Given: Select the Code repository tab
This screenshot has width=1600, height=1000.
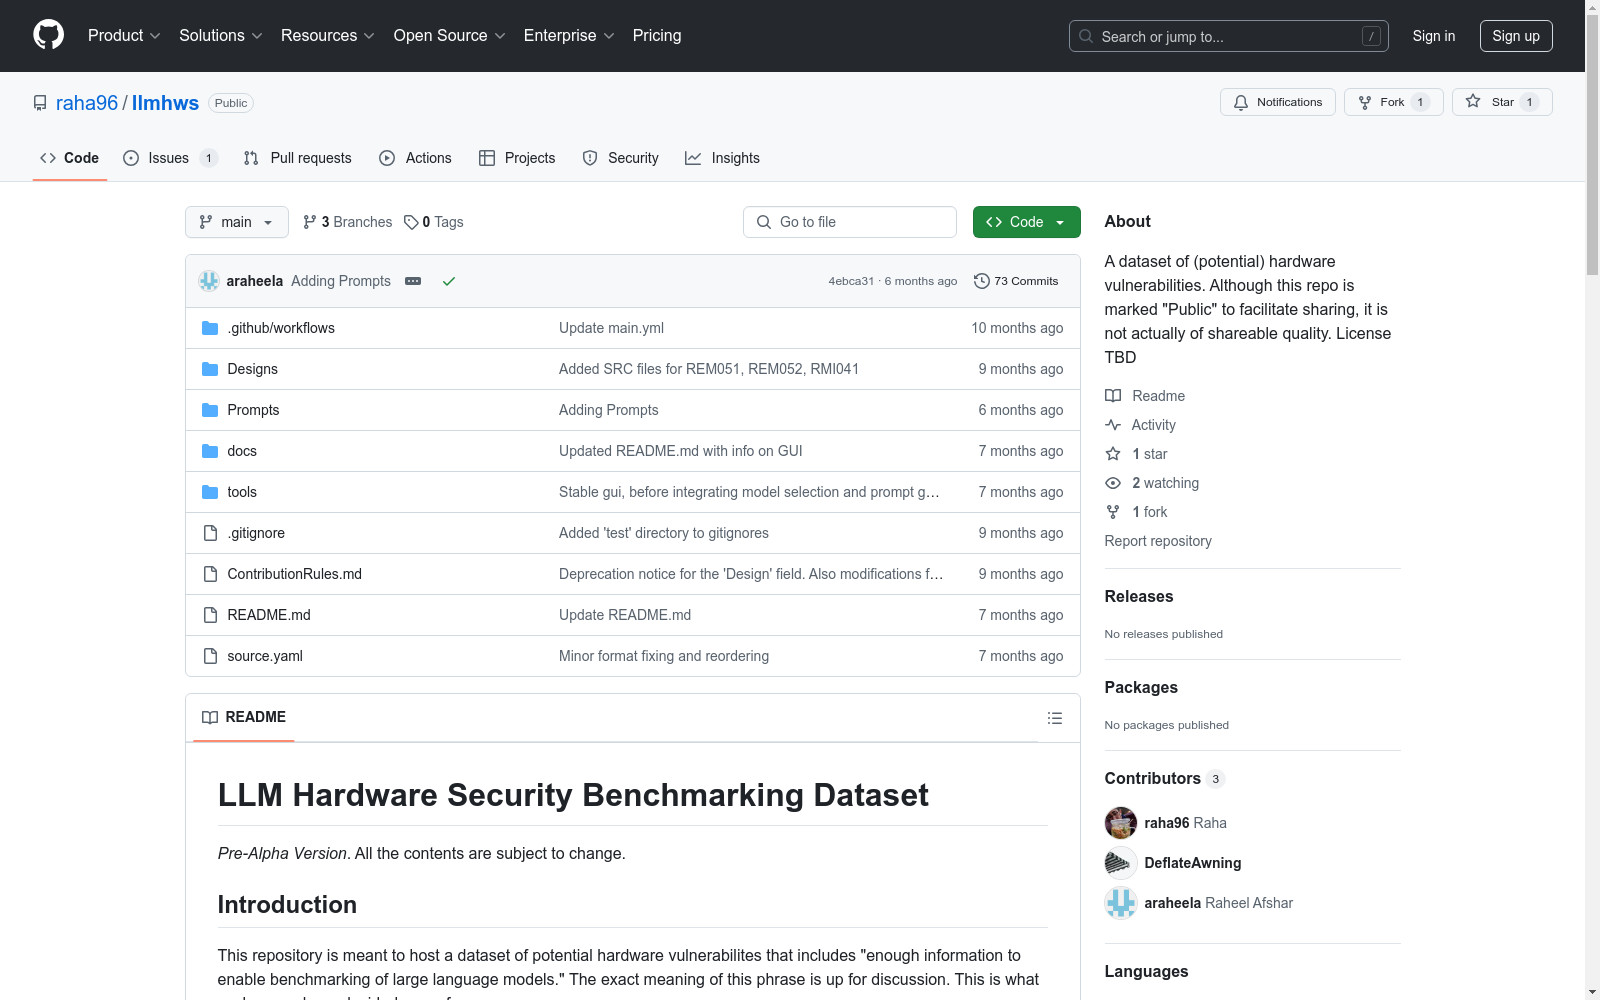Looking at the screenshot, I should [70, 158].
